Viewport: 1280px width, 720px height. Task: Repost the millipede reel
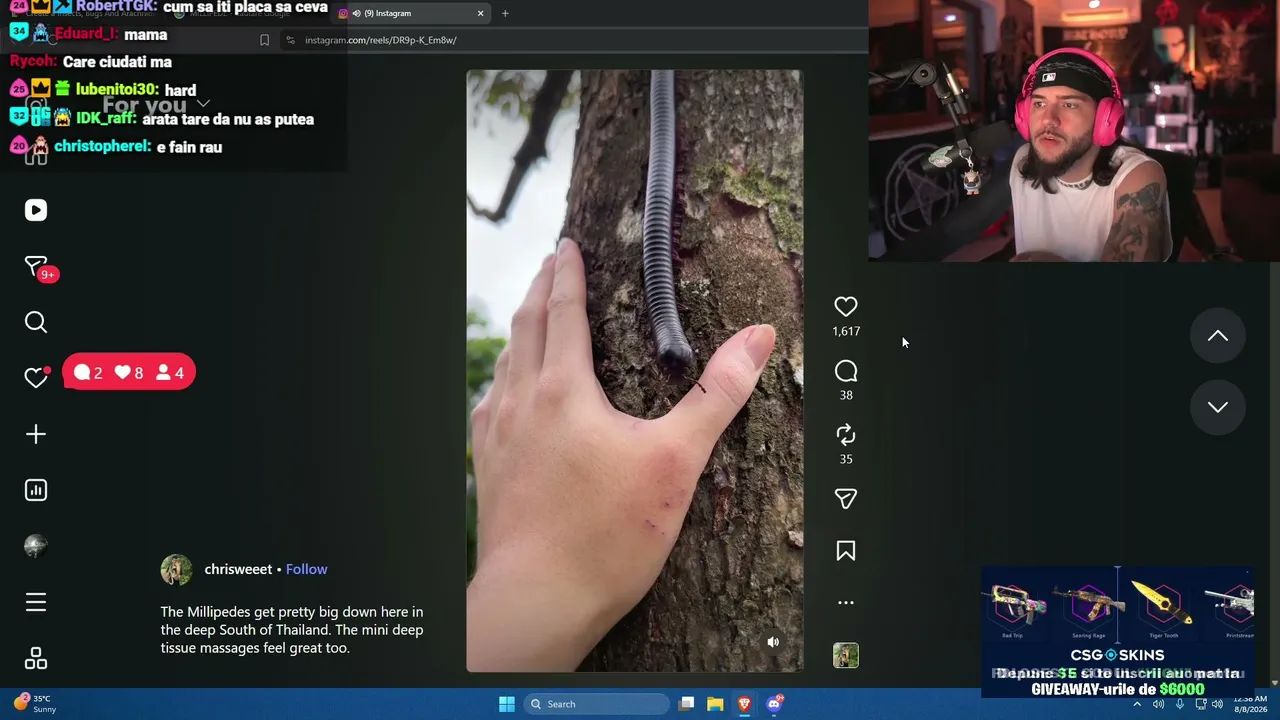(846, 435)
